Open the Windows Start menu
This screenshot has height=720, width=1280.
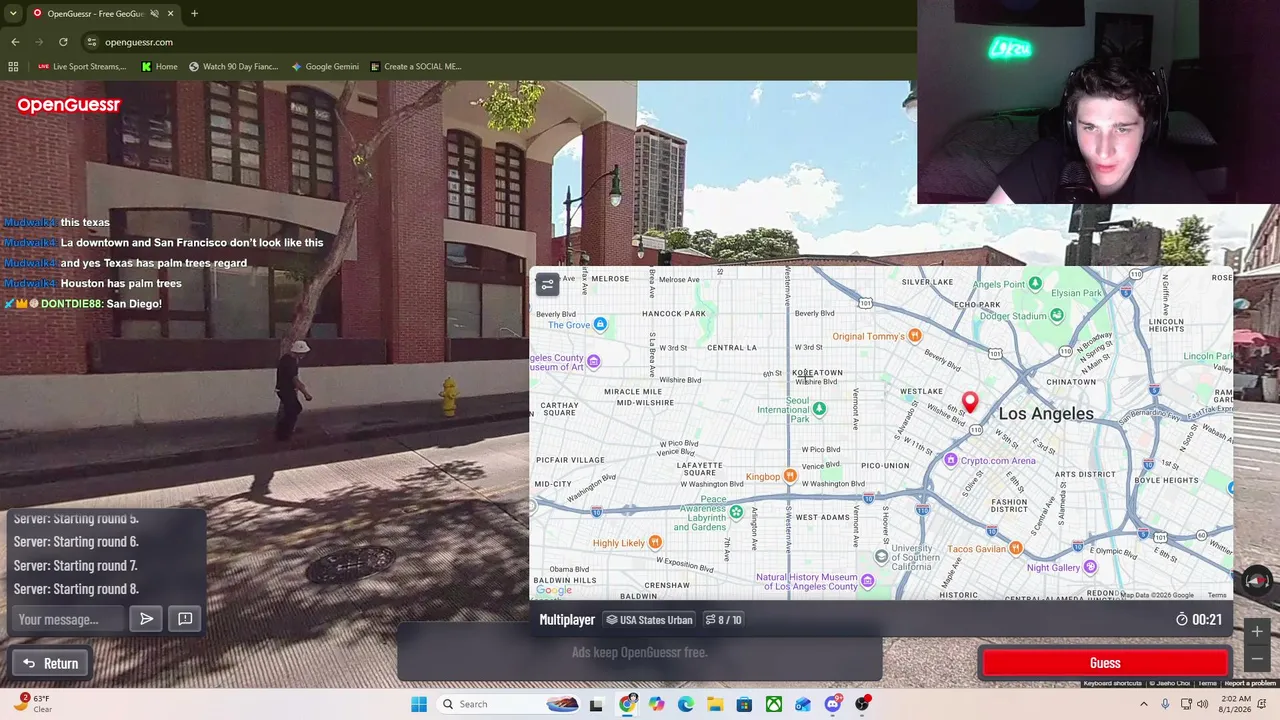[419, 704]
